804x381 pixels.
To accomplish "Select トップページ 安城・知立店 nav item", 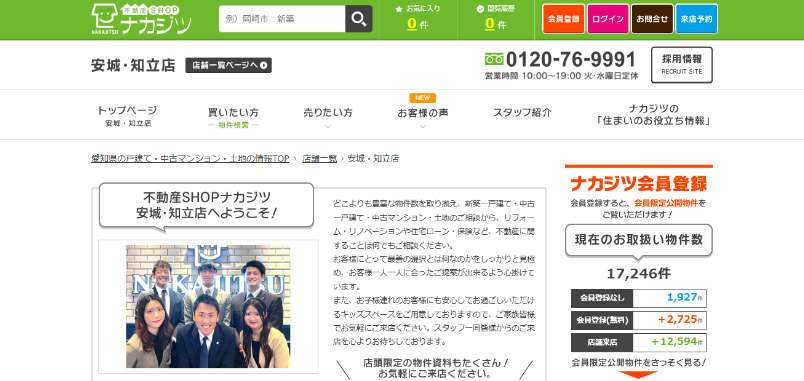I will (x=127, y=116).
